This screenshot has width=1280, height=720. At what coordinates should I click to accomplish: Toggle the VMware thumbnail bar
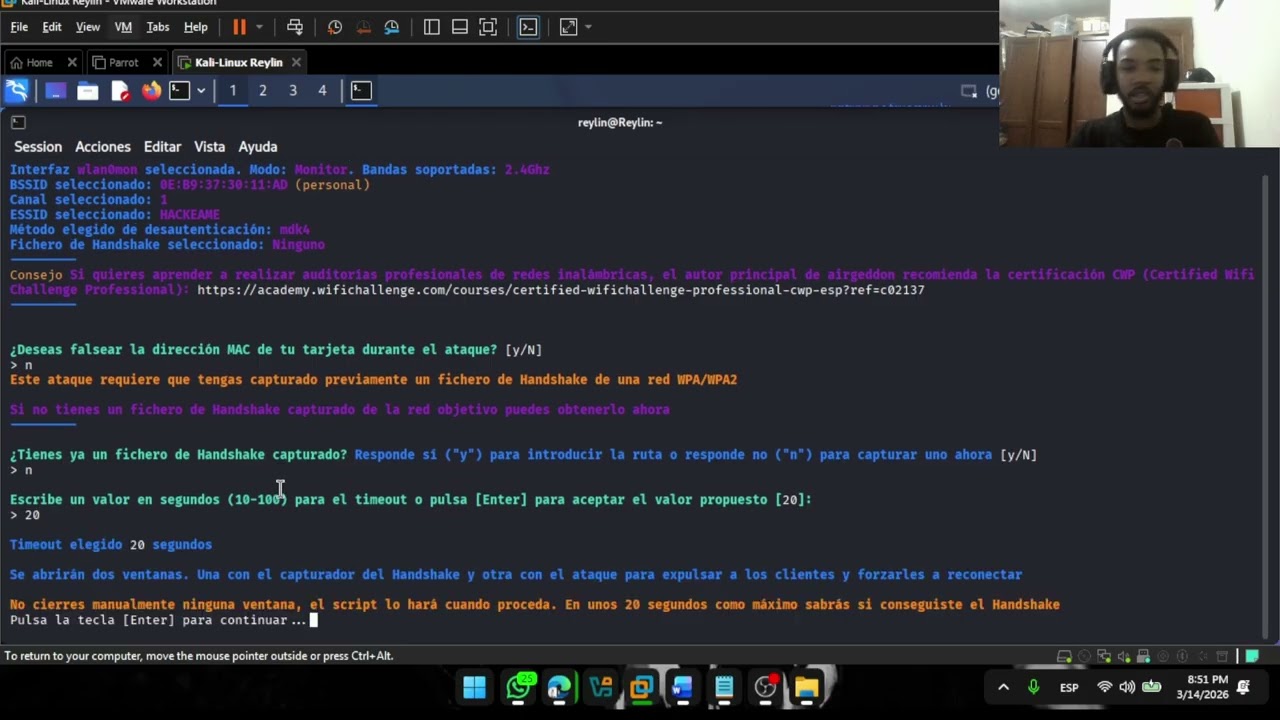460,27
